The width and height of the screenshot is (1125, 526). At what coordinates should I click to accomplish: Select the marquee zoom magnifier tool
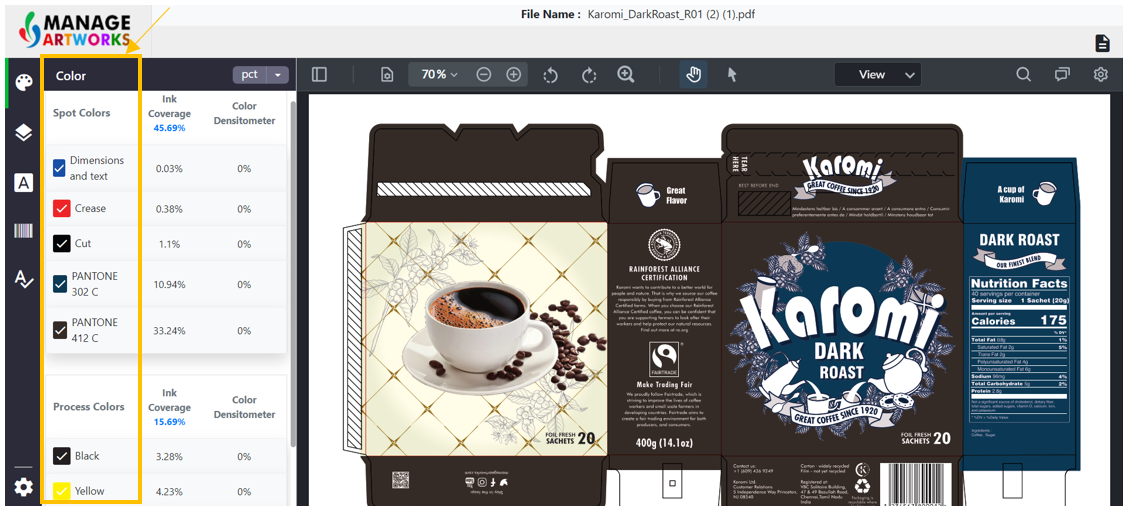[626, 75]
